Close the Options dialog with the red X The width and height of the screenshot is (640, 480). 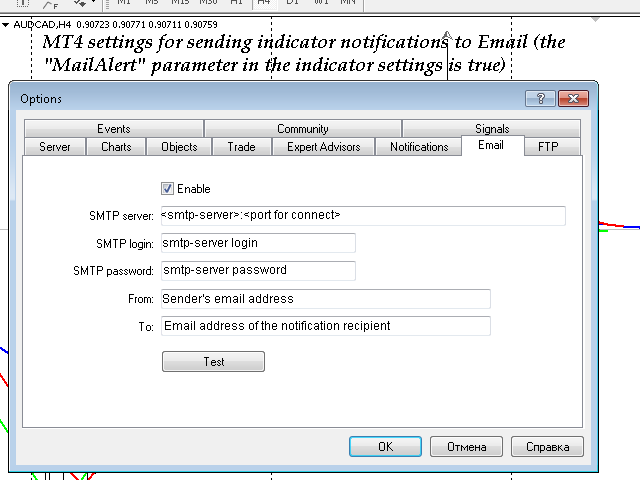coord(573,98)
